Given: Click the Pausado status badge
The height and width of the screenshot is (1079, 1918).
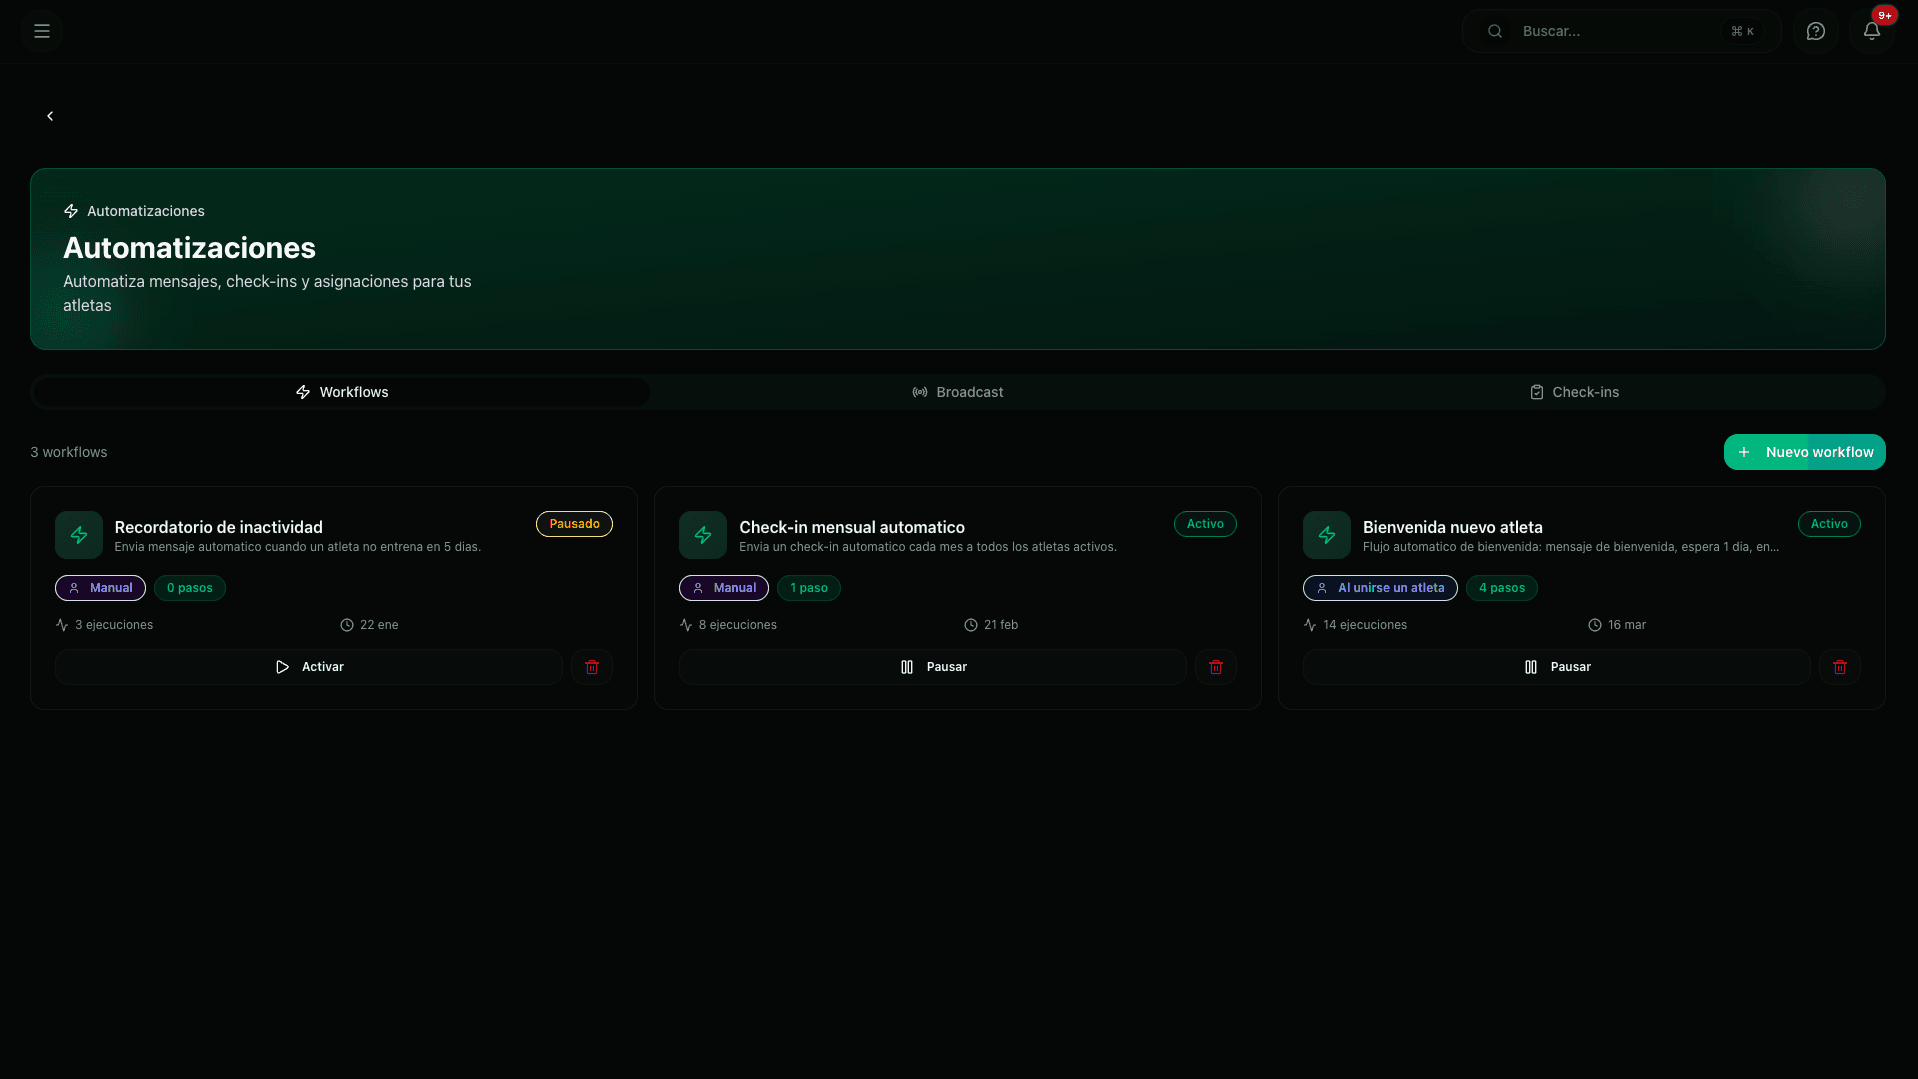Looking at the screenshot, I should tap(574, 523).
